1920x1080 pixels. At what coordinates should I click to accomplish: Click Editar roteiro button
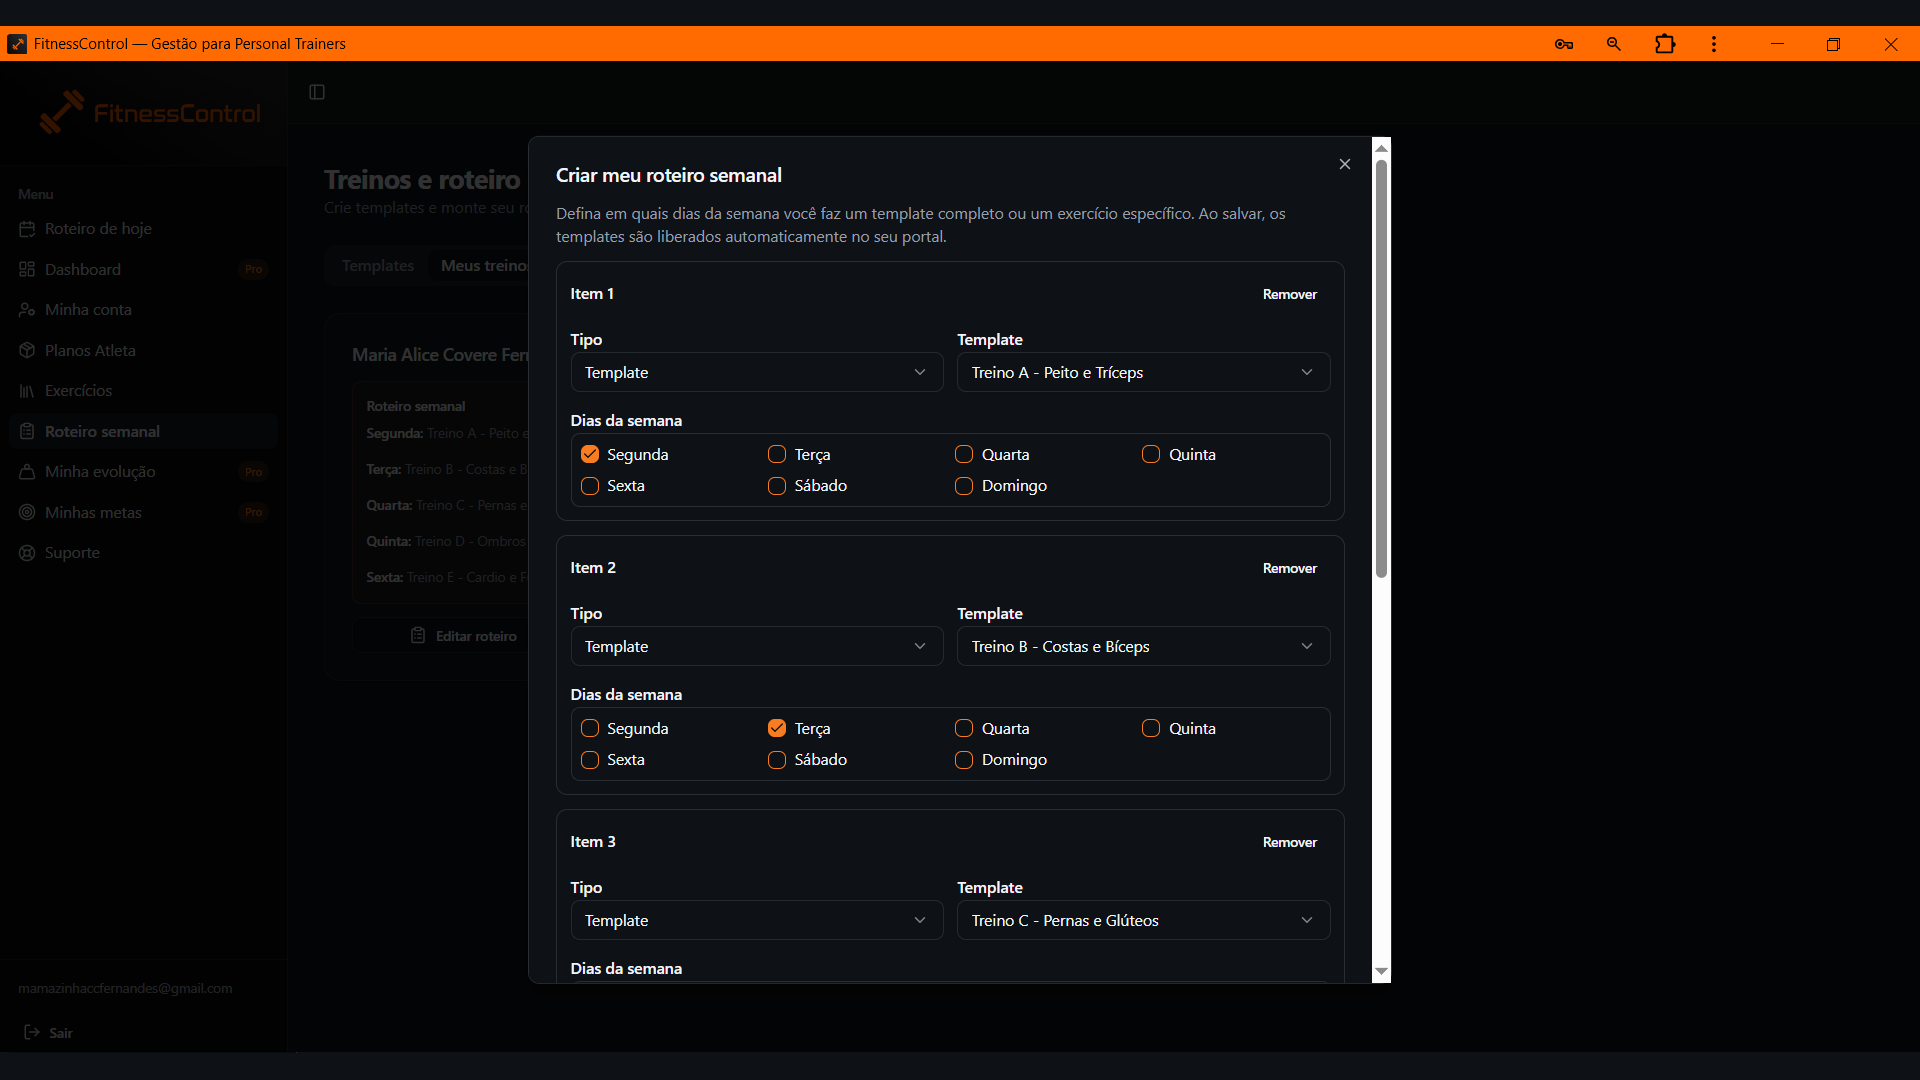click(464, 636)
